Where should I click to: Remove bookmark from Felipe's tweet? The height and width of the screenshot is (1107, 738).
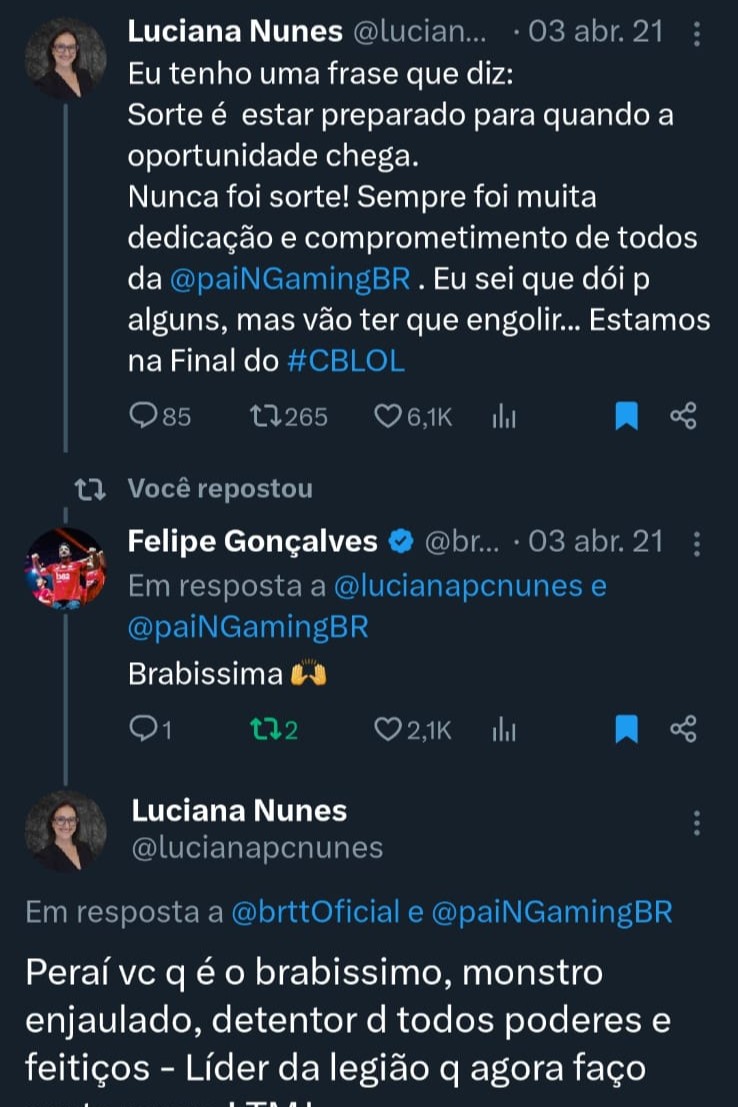pyautogui.click(x=626, y=731)
